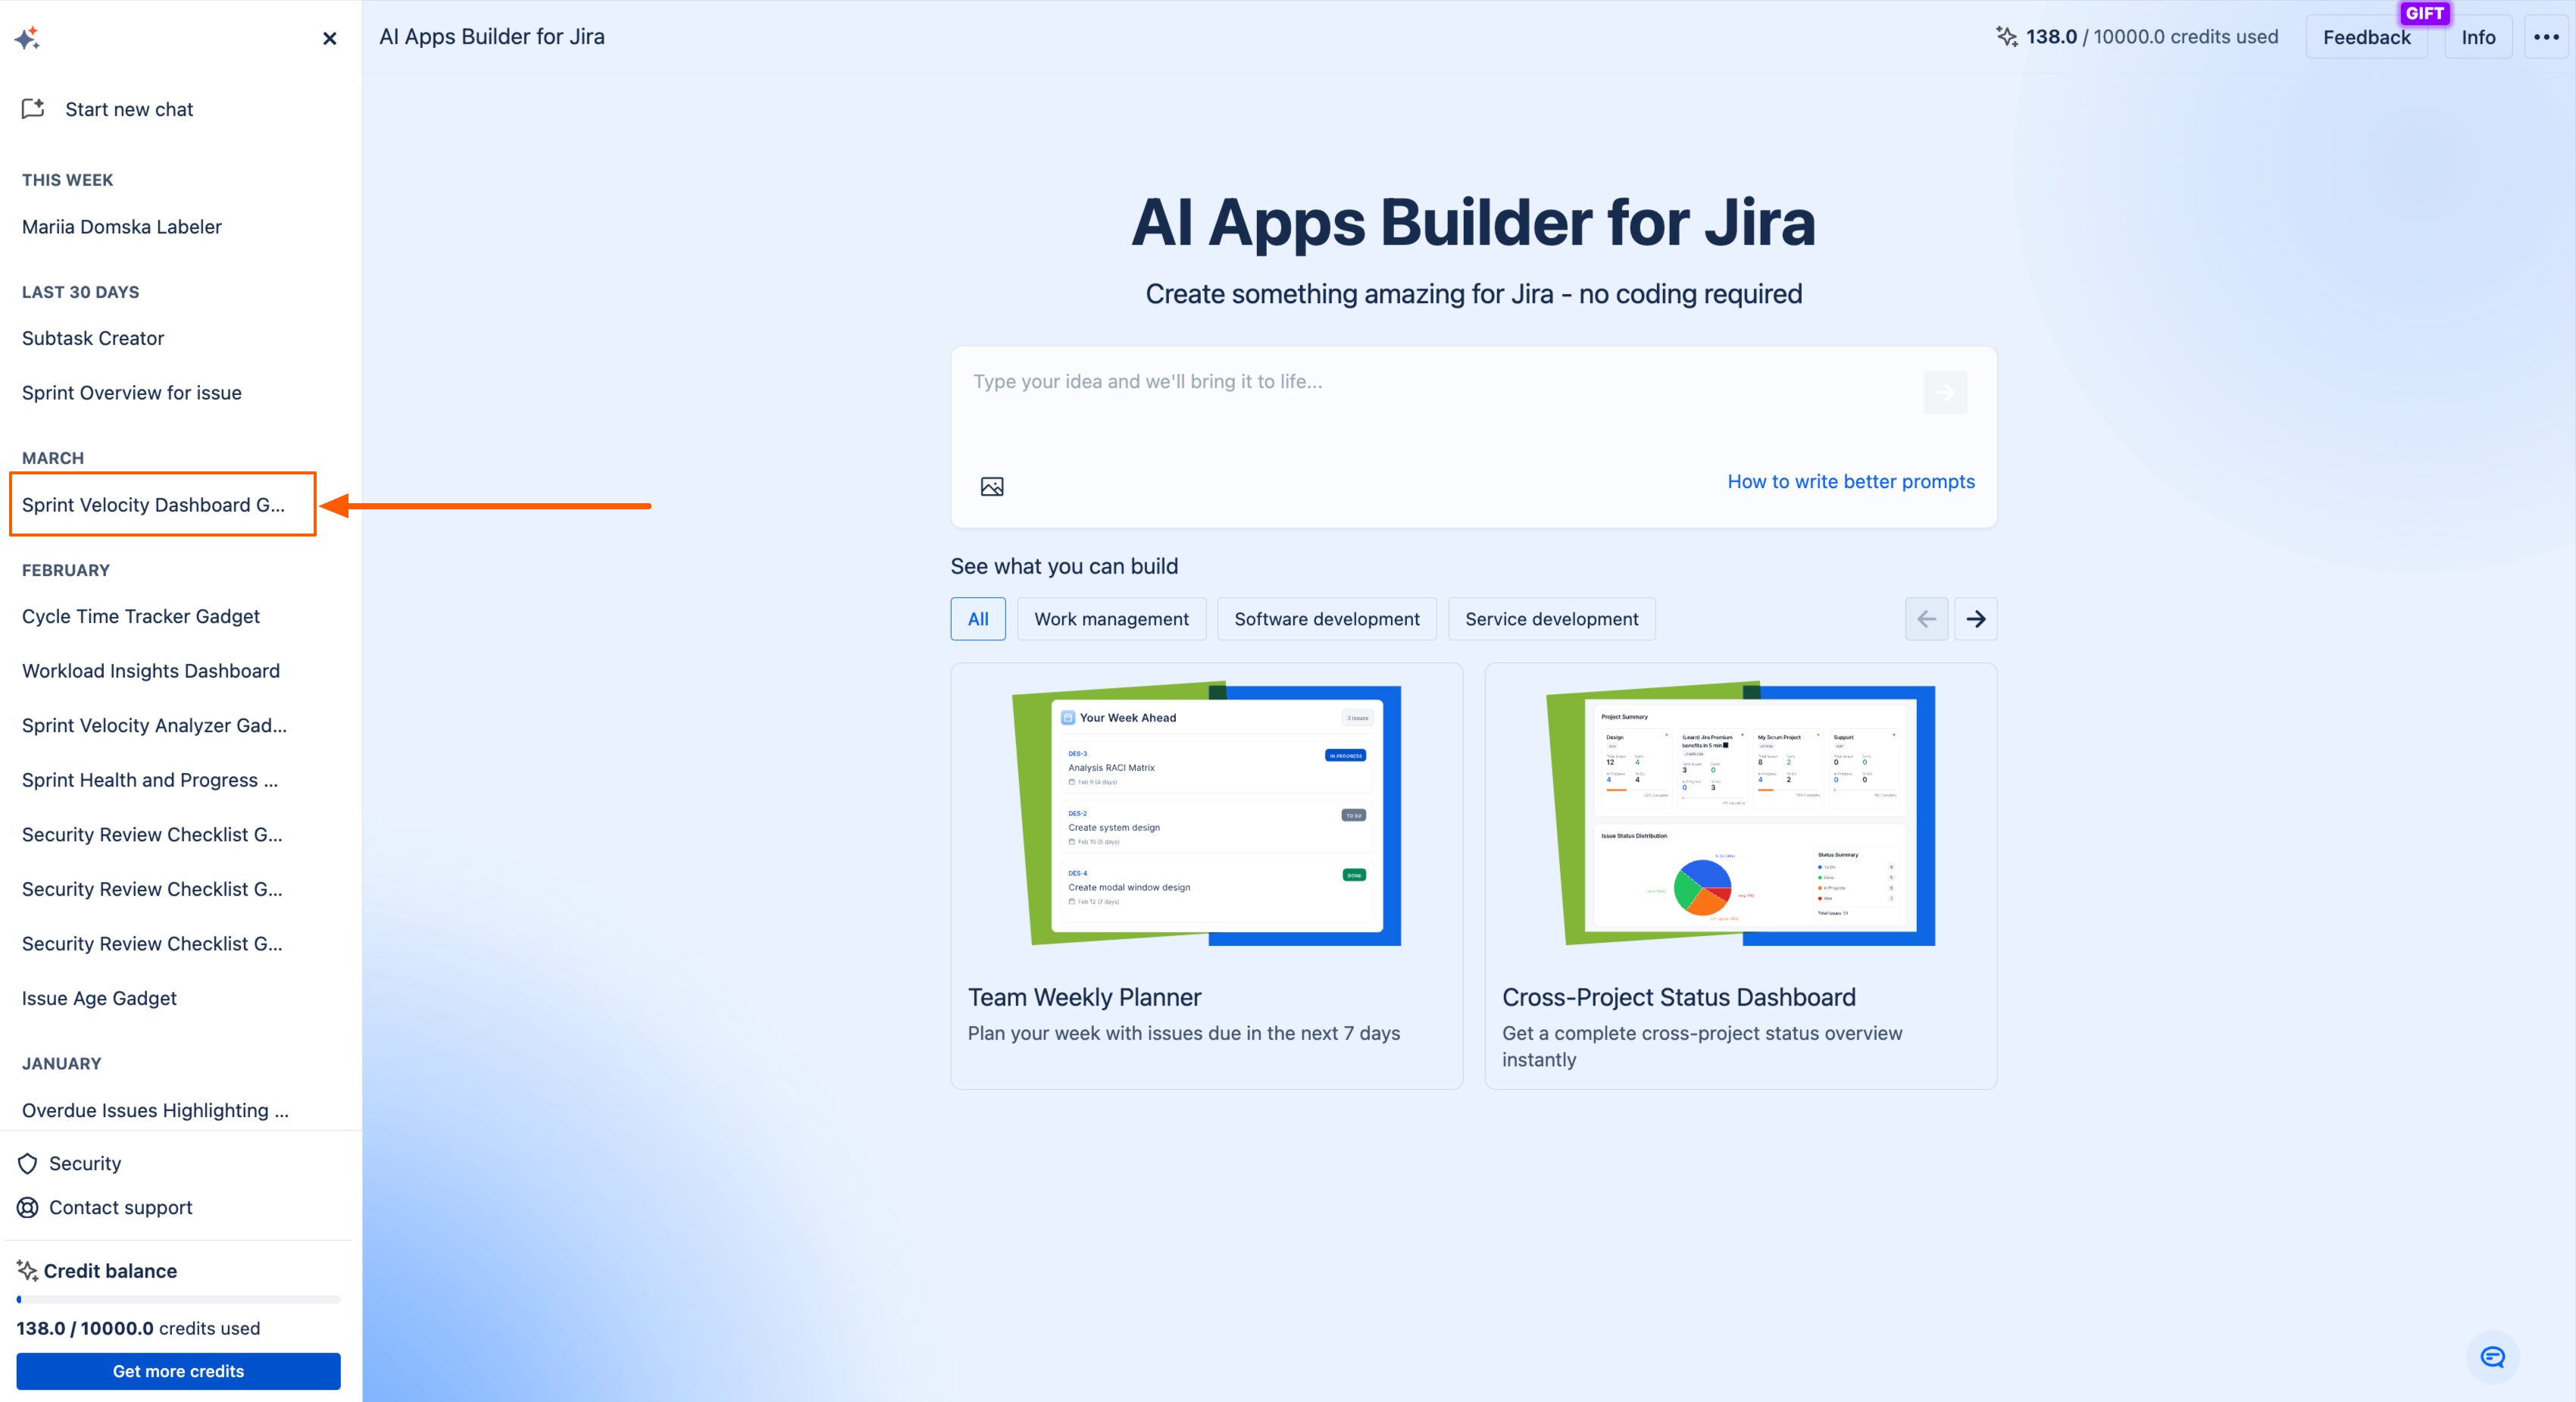The width and height of the screenshot is (2576, 1402).
Task: Open Sprint Velocity Analyzer chat
Action: 154,725
